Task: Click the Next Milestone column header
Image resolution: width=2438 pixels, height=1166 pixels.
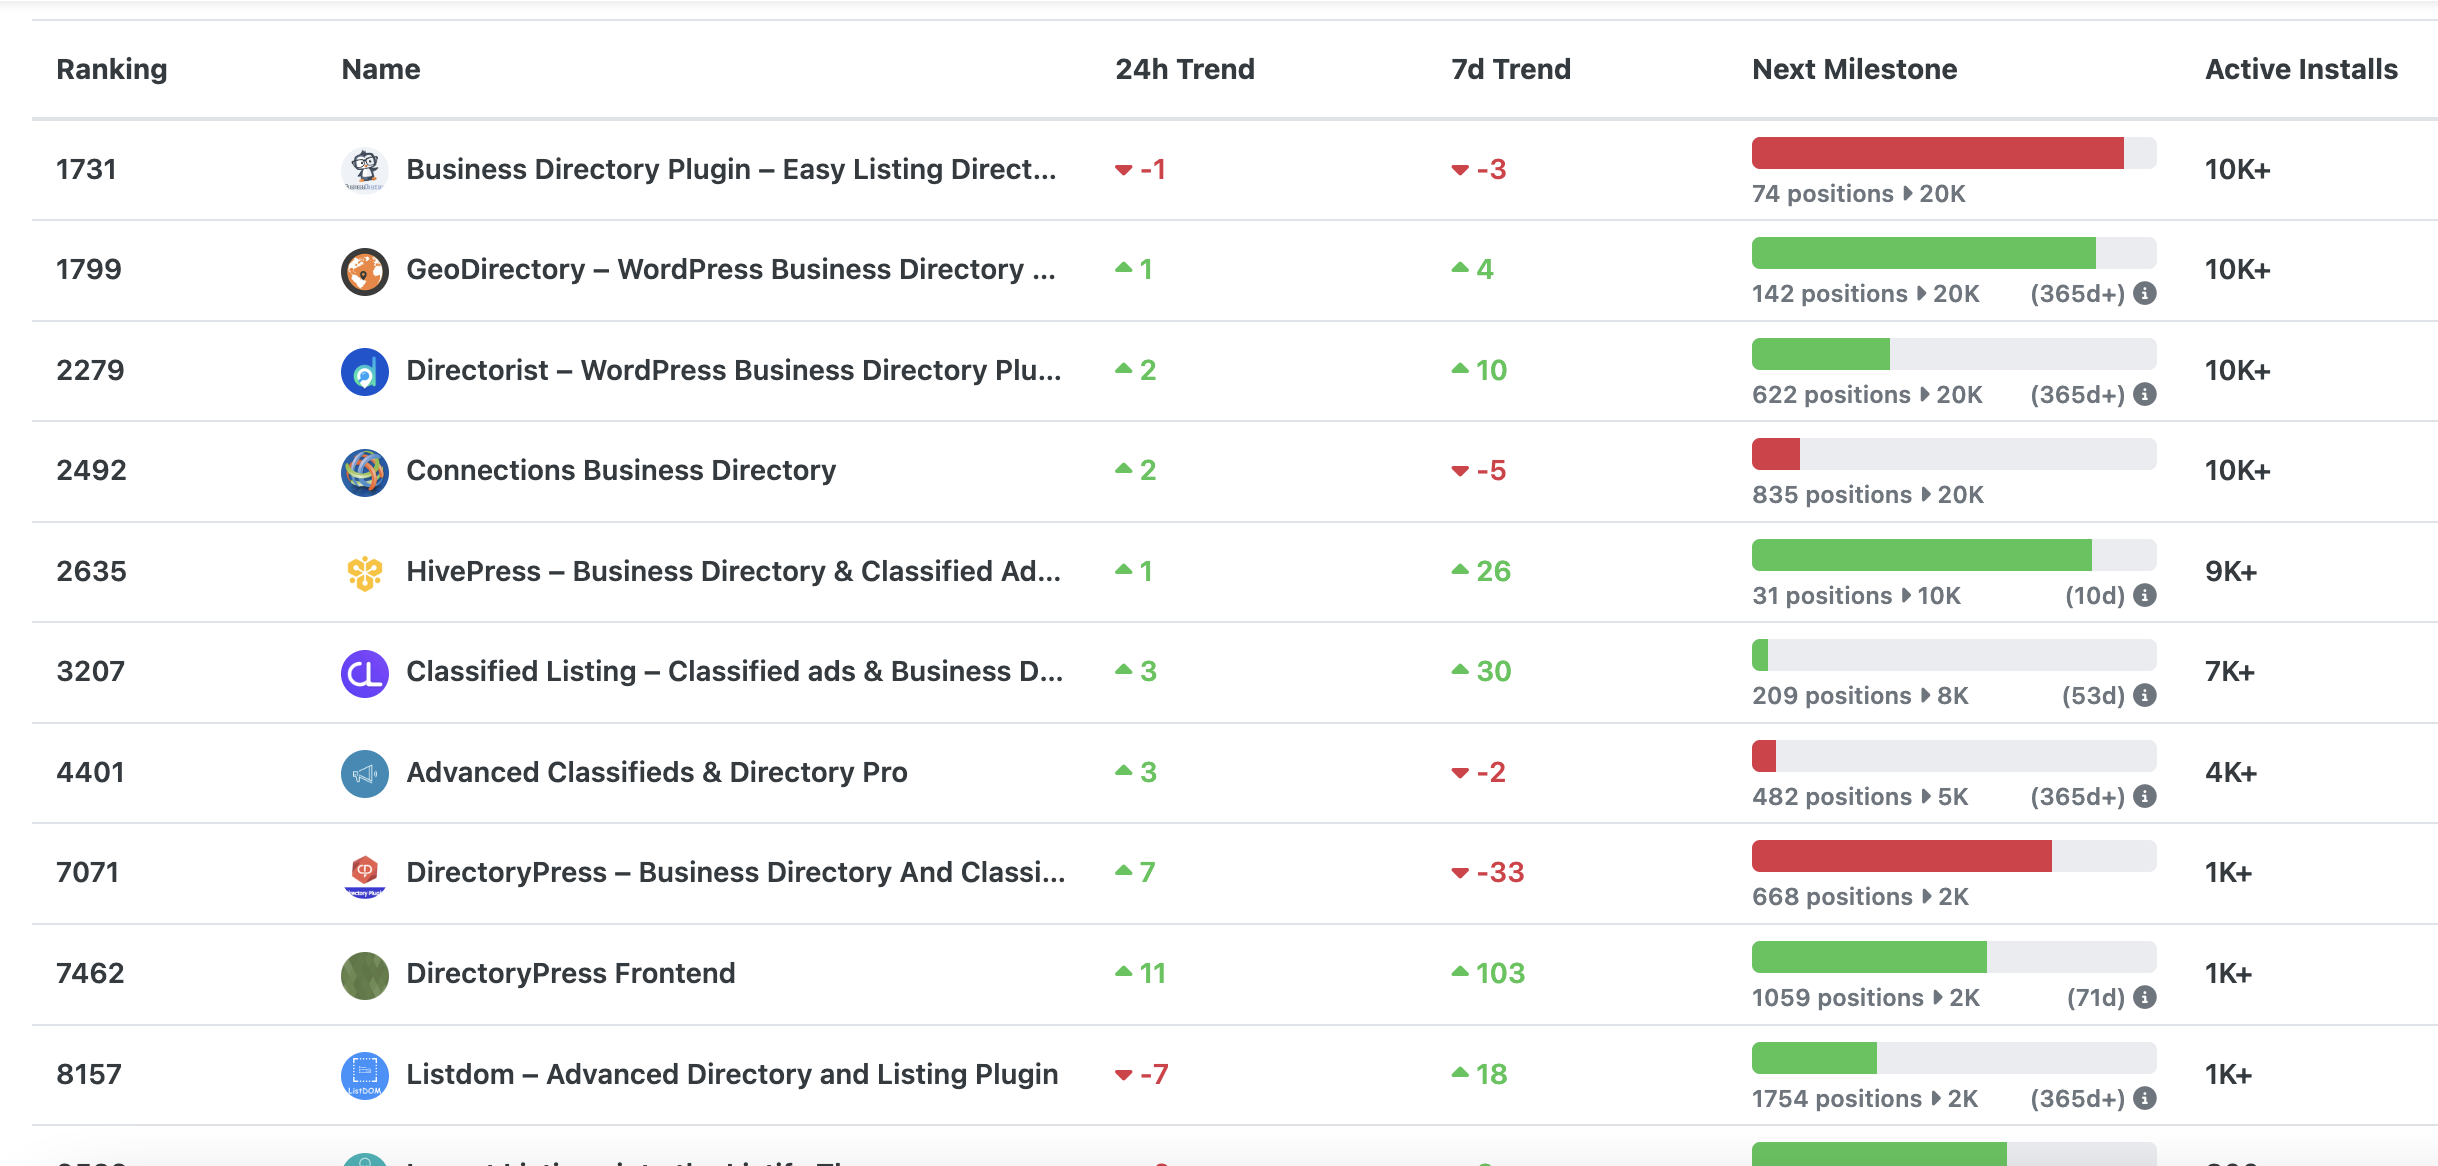Action: click(x=1854, y=69)
